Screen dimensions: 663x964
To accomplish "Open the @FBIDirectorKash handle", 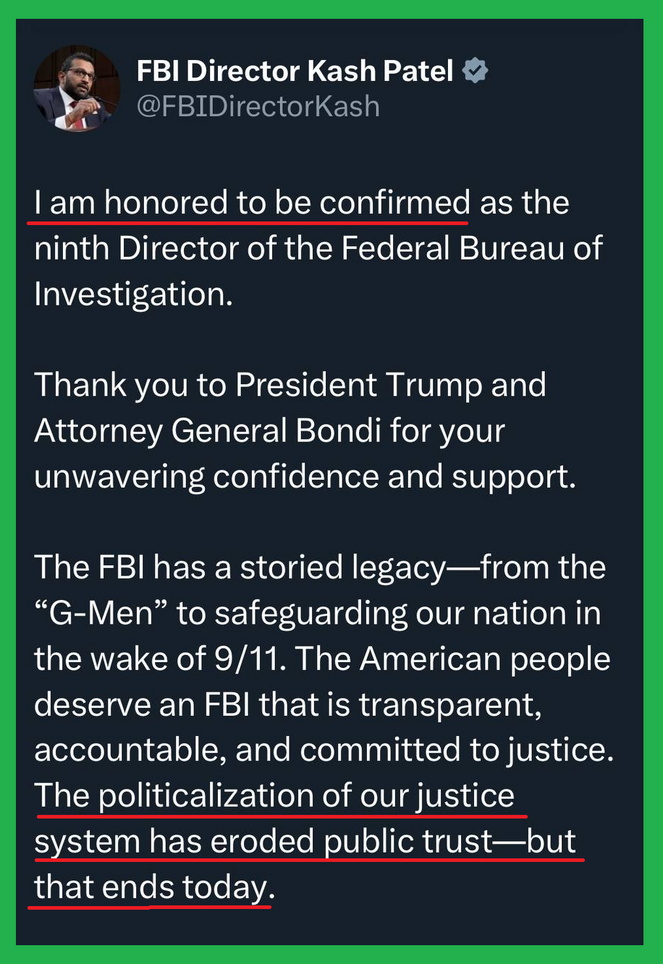I will click(258, 106).
